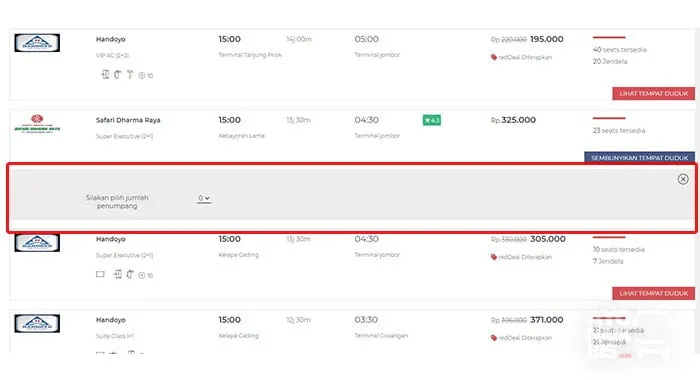Click Sembunyikan Tempat Duduk button
Image resolution: width=700 pixels, height=380 pixels.
pyautogui.click(x=639, y=158)
